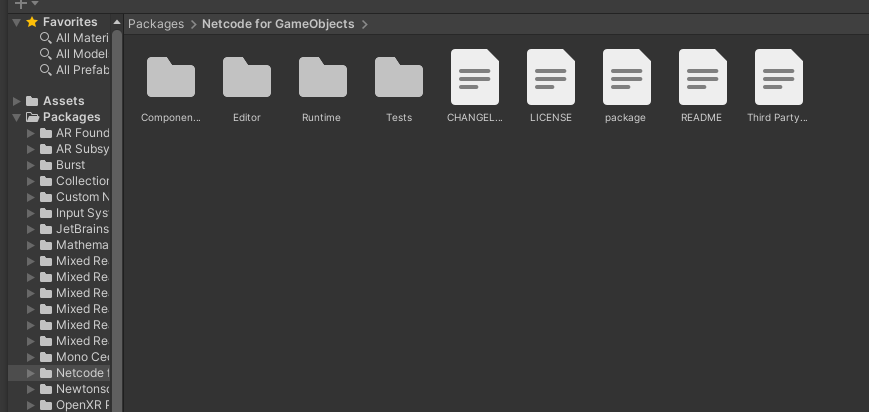This screenshot has width=869, height=412.
Task: Click the search icon beside All Models
Action: point(46,54)
